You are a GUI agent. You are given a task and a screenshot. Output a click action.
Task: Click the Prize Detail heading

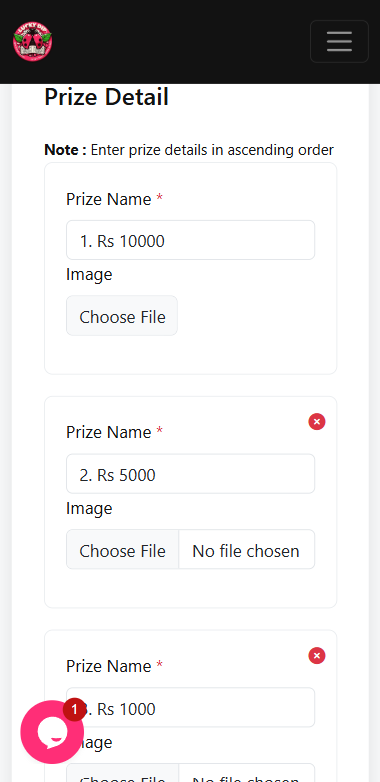(x=107, y=97)
